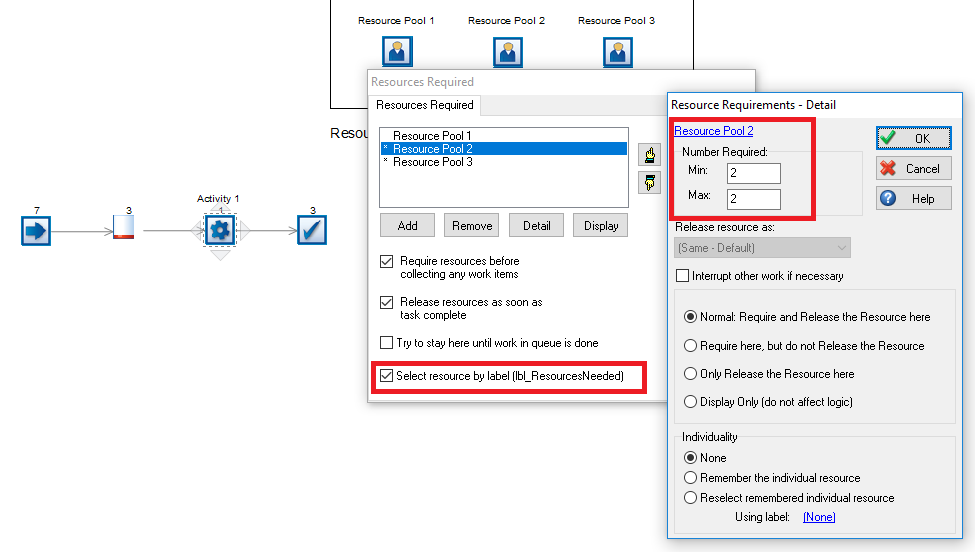Screen dimensions: 975x552
Task: Select Resource Pool 1 in the list
Action: point(504,136)
